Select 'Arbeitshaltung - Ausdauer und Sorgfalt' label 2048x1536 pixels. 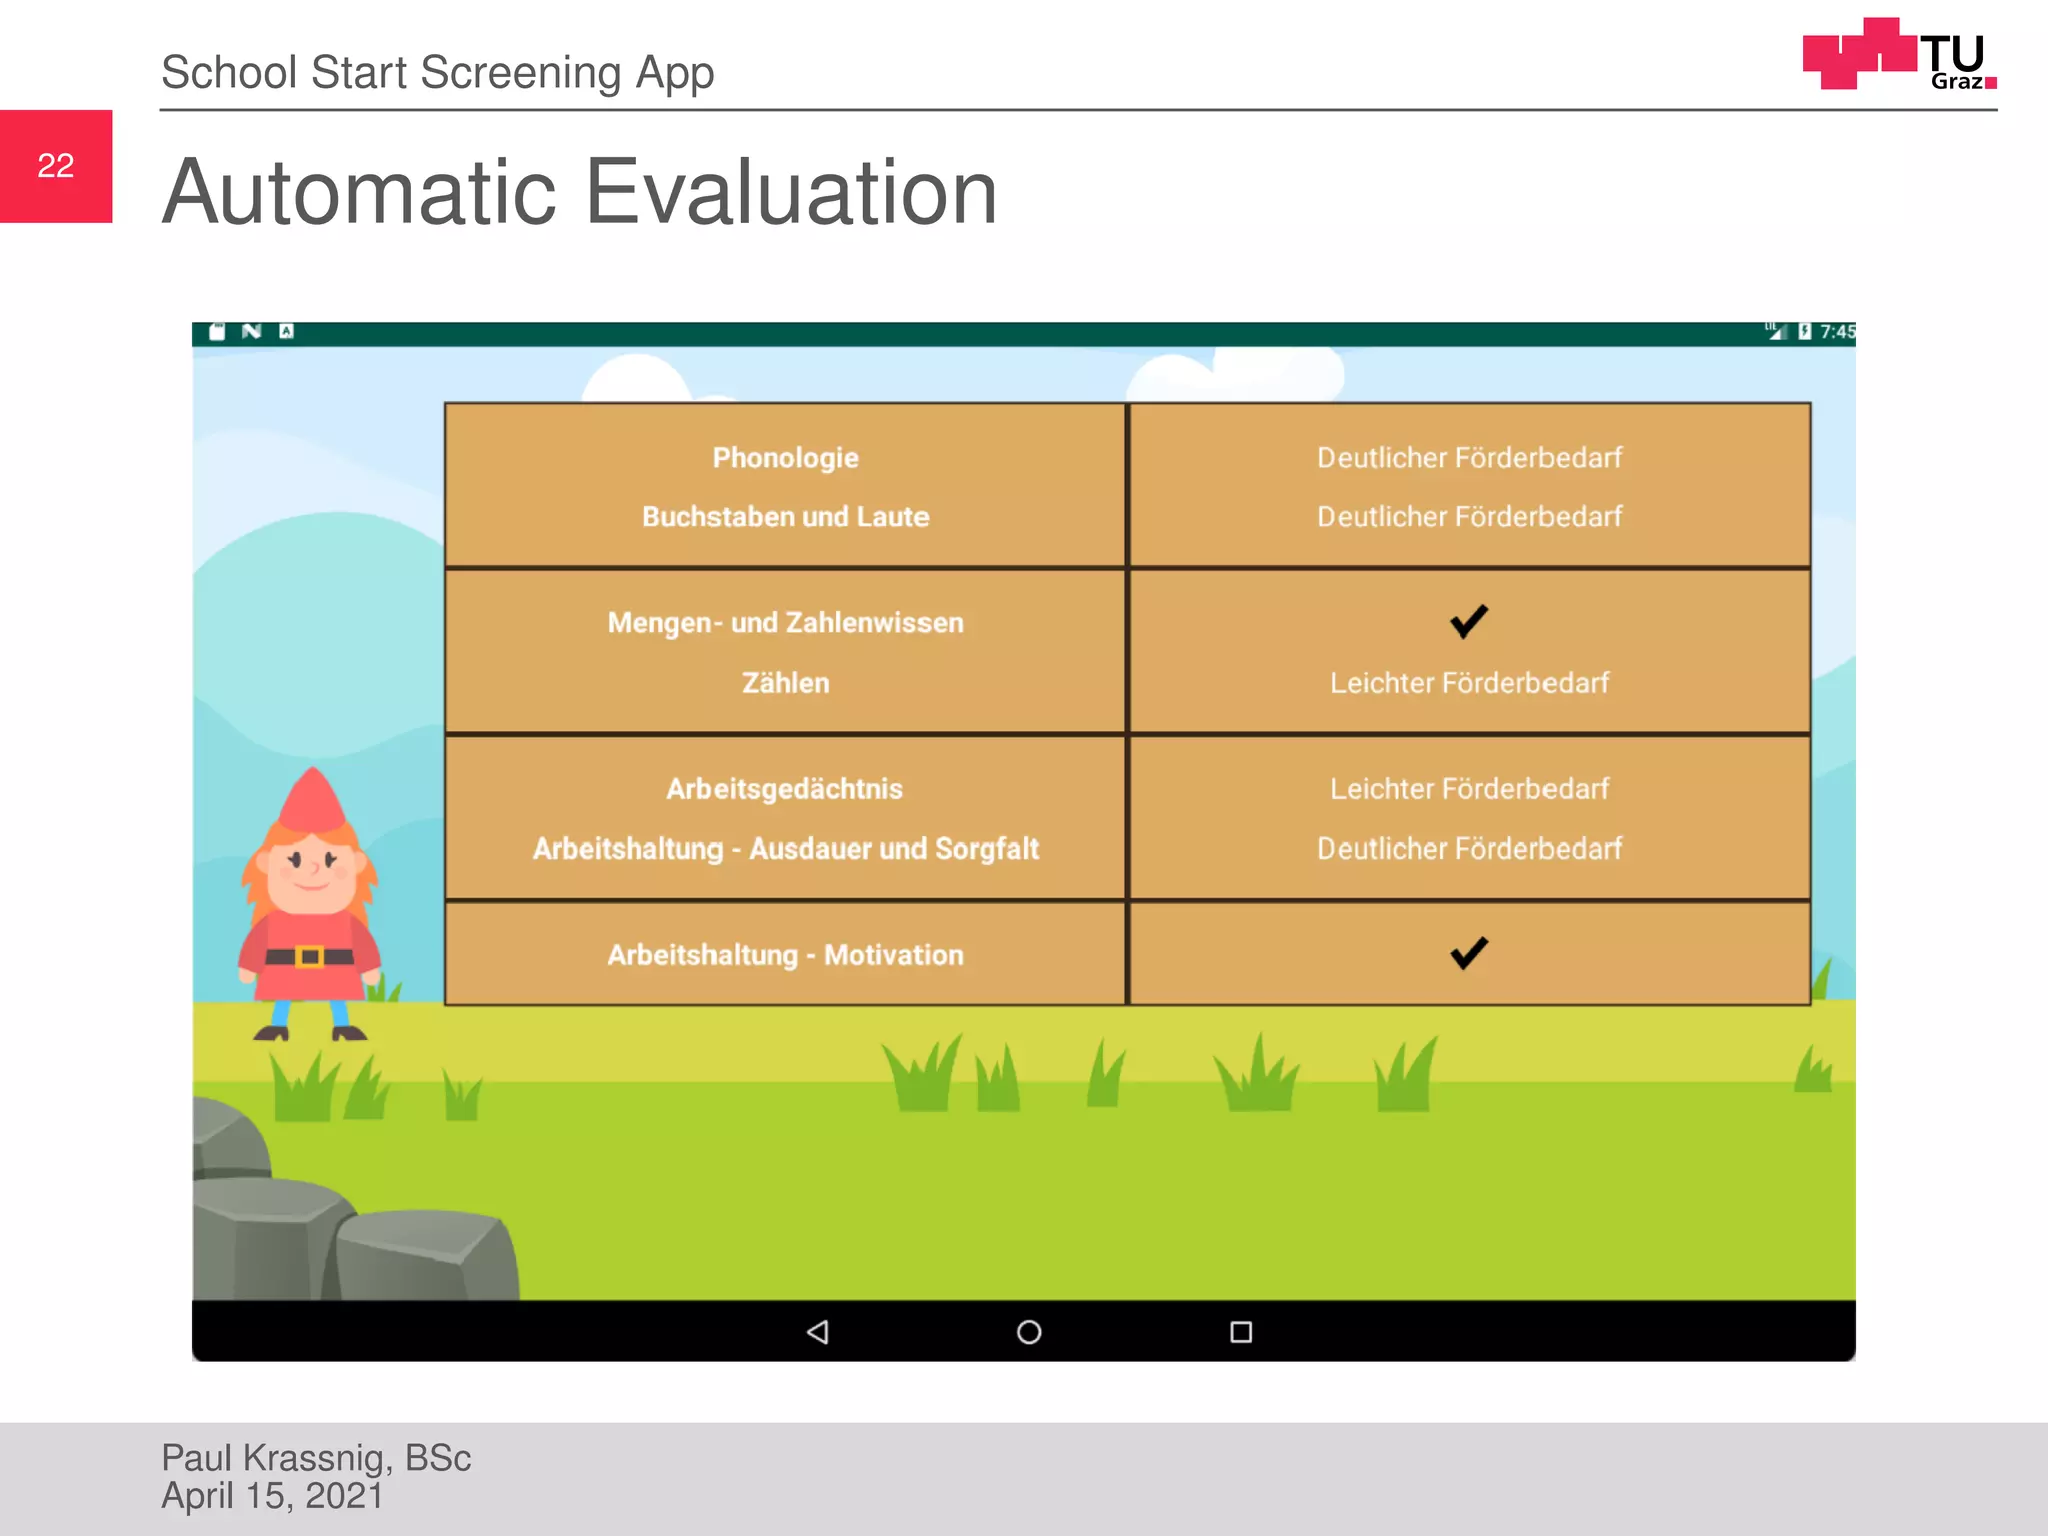coord(785,849)
